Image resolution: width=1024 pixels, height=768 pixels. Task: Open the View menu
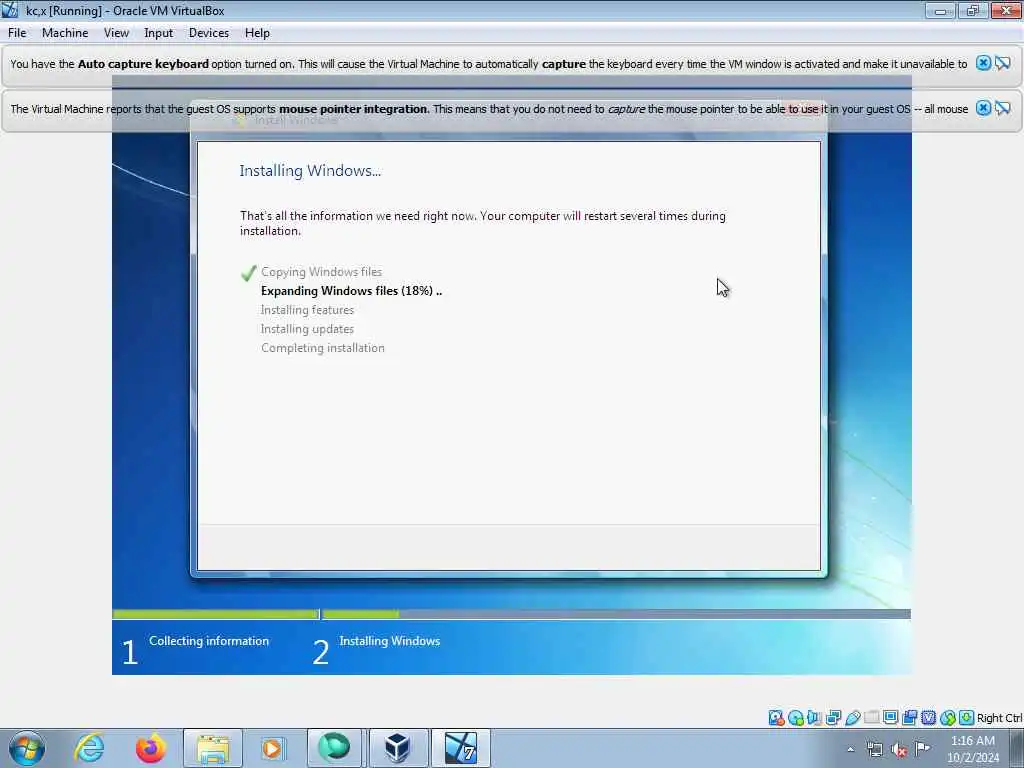[x=116, y=33]
